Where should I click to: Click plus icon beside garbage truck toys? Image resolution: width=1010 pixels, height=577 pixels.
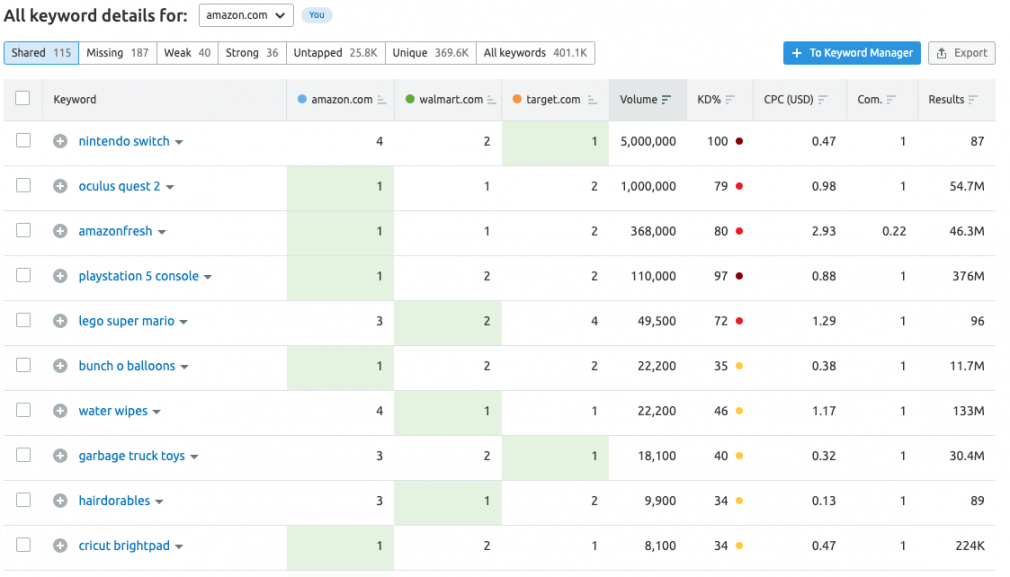60,456
